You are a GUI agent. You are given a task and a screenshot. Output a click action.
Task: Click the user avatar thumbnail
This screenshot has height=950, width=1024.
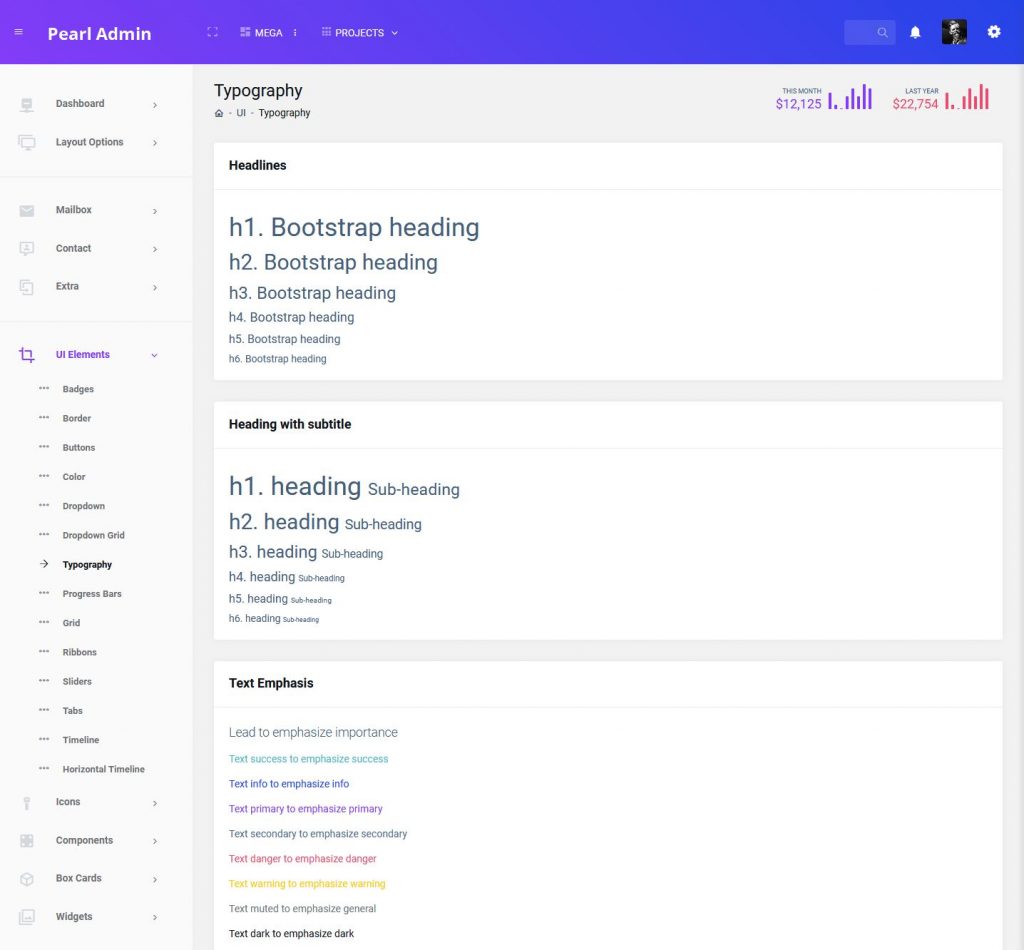(x=954, y=31)
